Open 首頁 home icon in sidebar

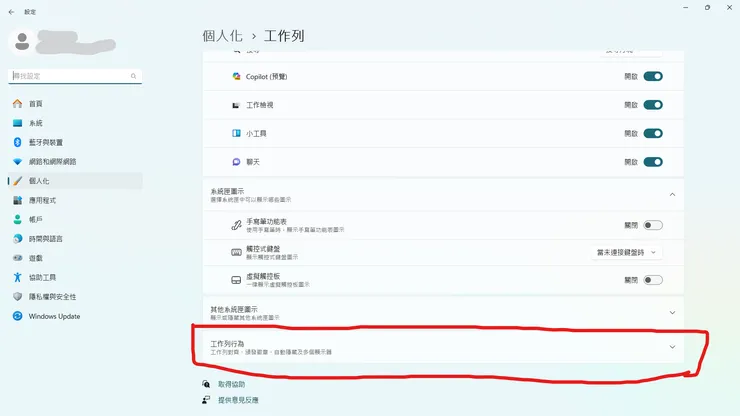(17, 103)
